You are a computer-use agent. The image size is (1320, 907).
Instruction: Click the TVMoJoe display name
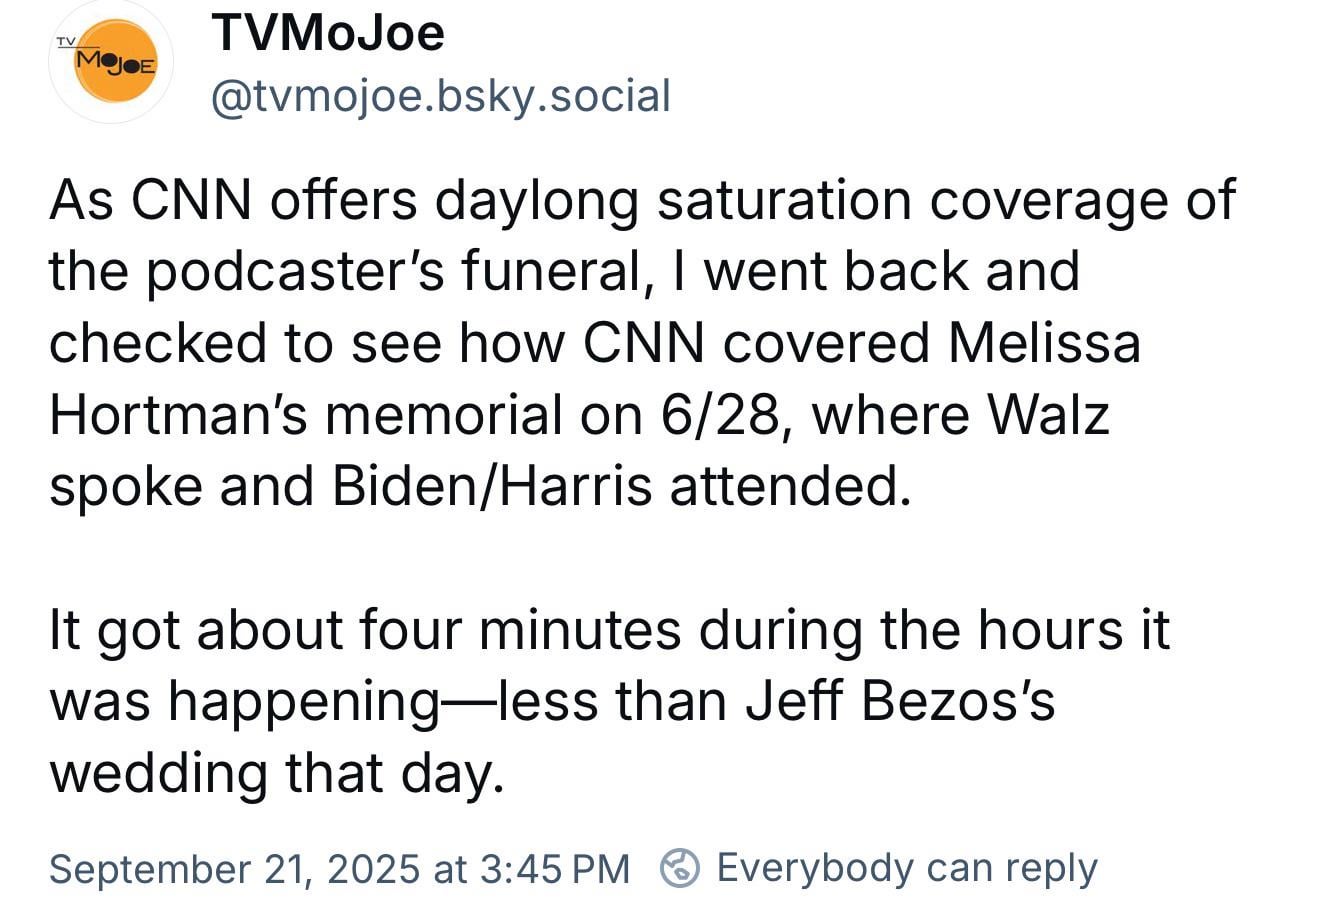point(328,33)
